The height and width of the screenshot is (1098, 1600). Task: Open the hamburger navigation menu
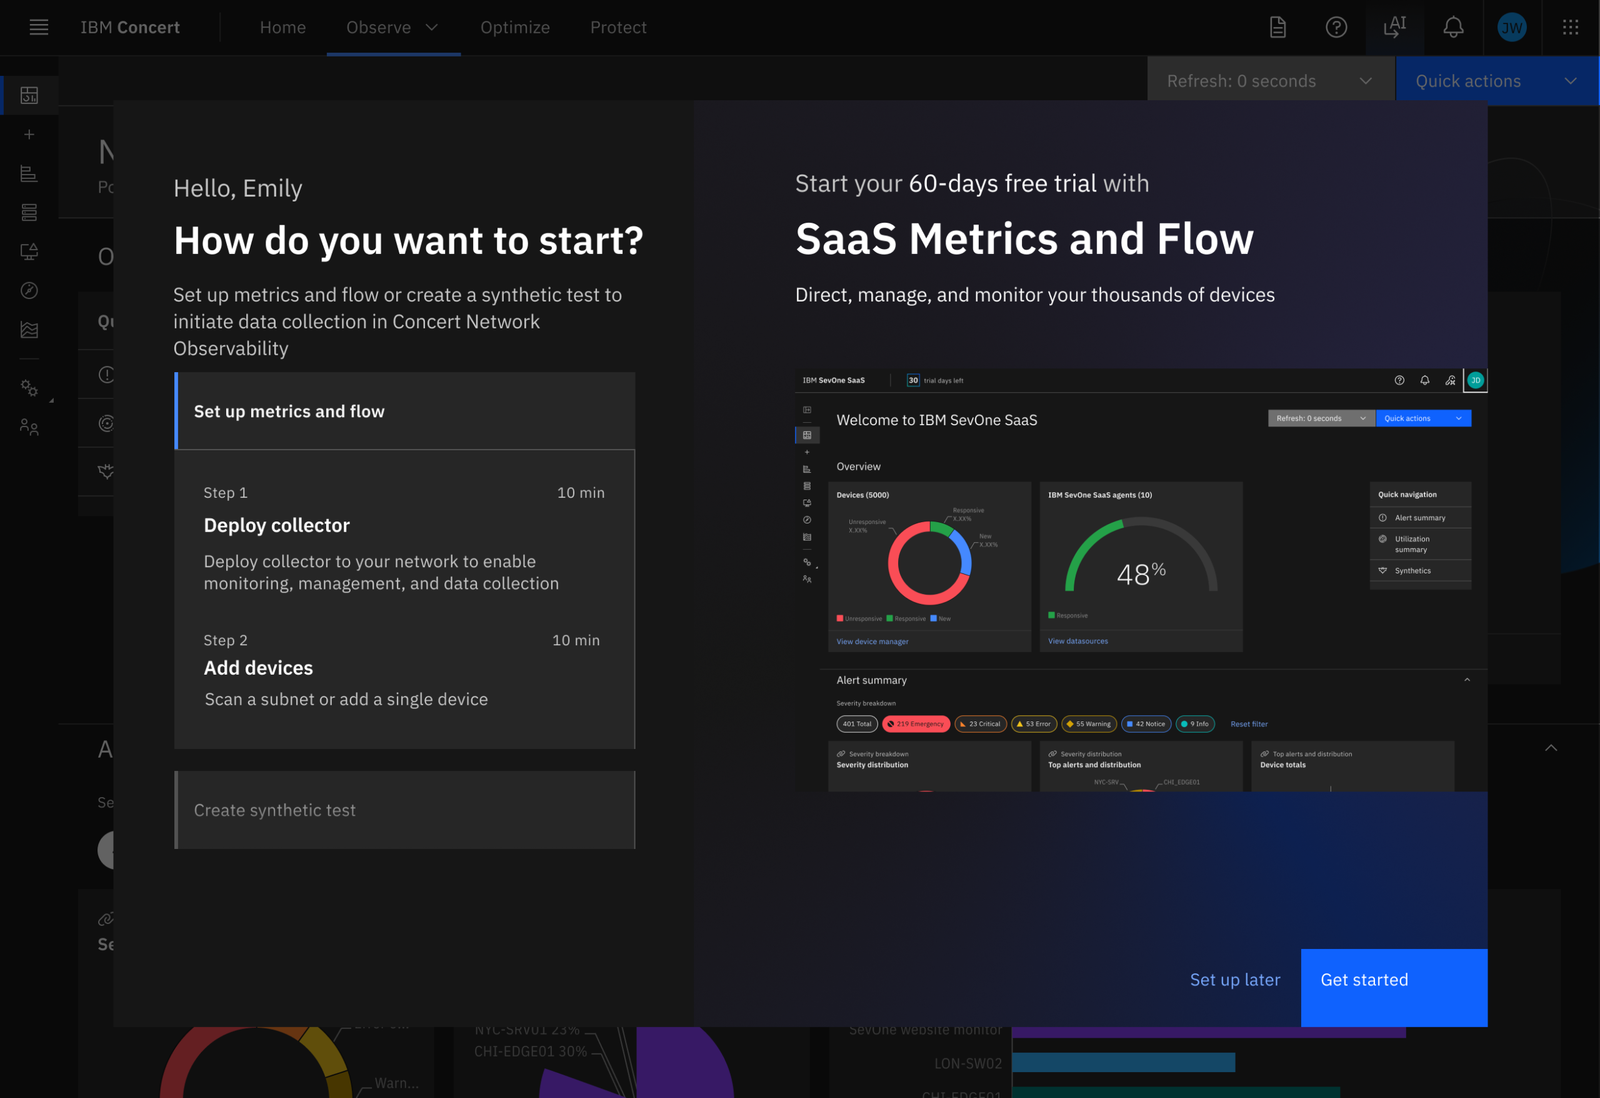point(38,27)
